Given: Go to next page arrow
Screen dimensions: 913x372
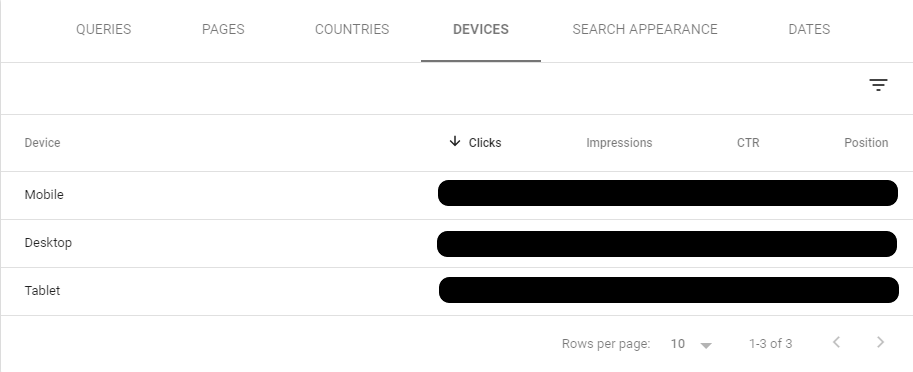Looking at the screenshot, I should coord(880,342).
